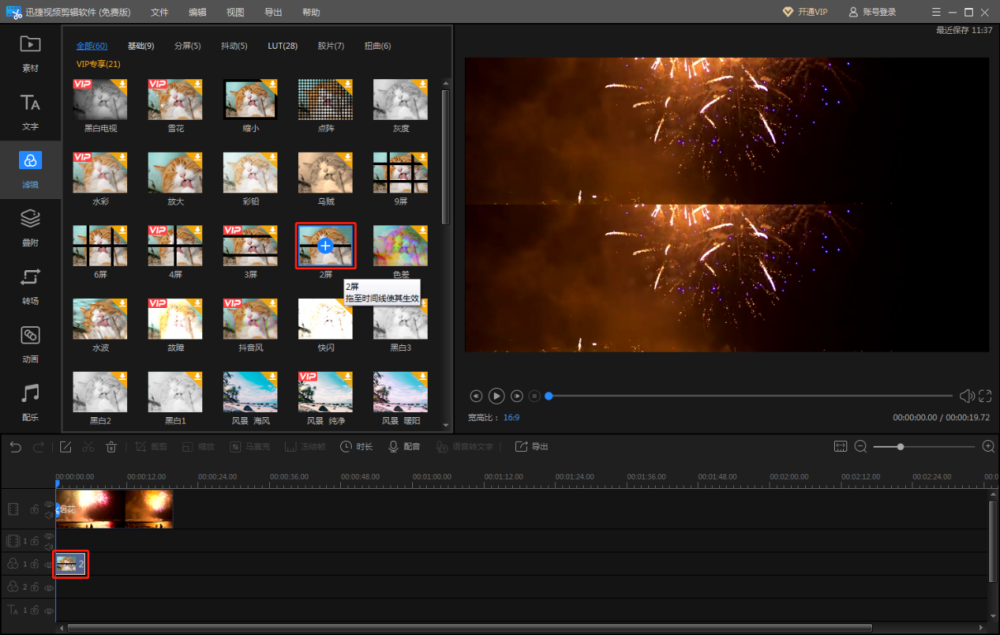Expand the 导出 menu in the menu bar
The image size is (1000, 635).
coord(273,12)
